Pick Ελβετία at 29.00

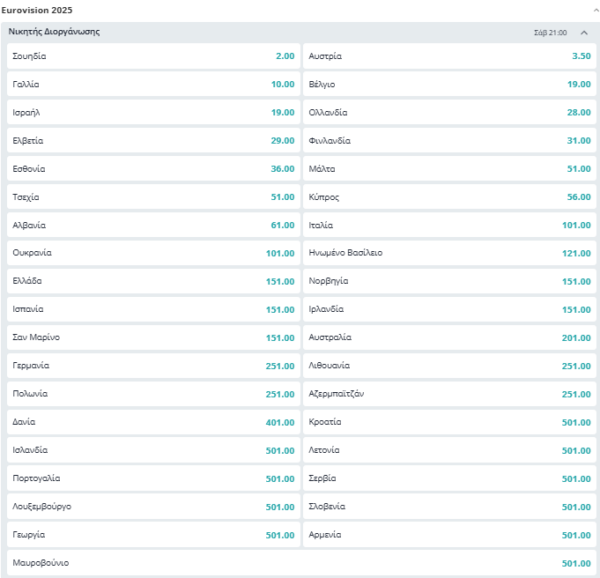tap(153, 141)
